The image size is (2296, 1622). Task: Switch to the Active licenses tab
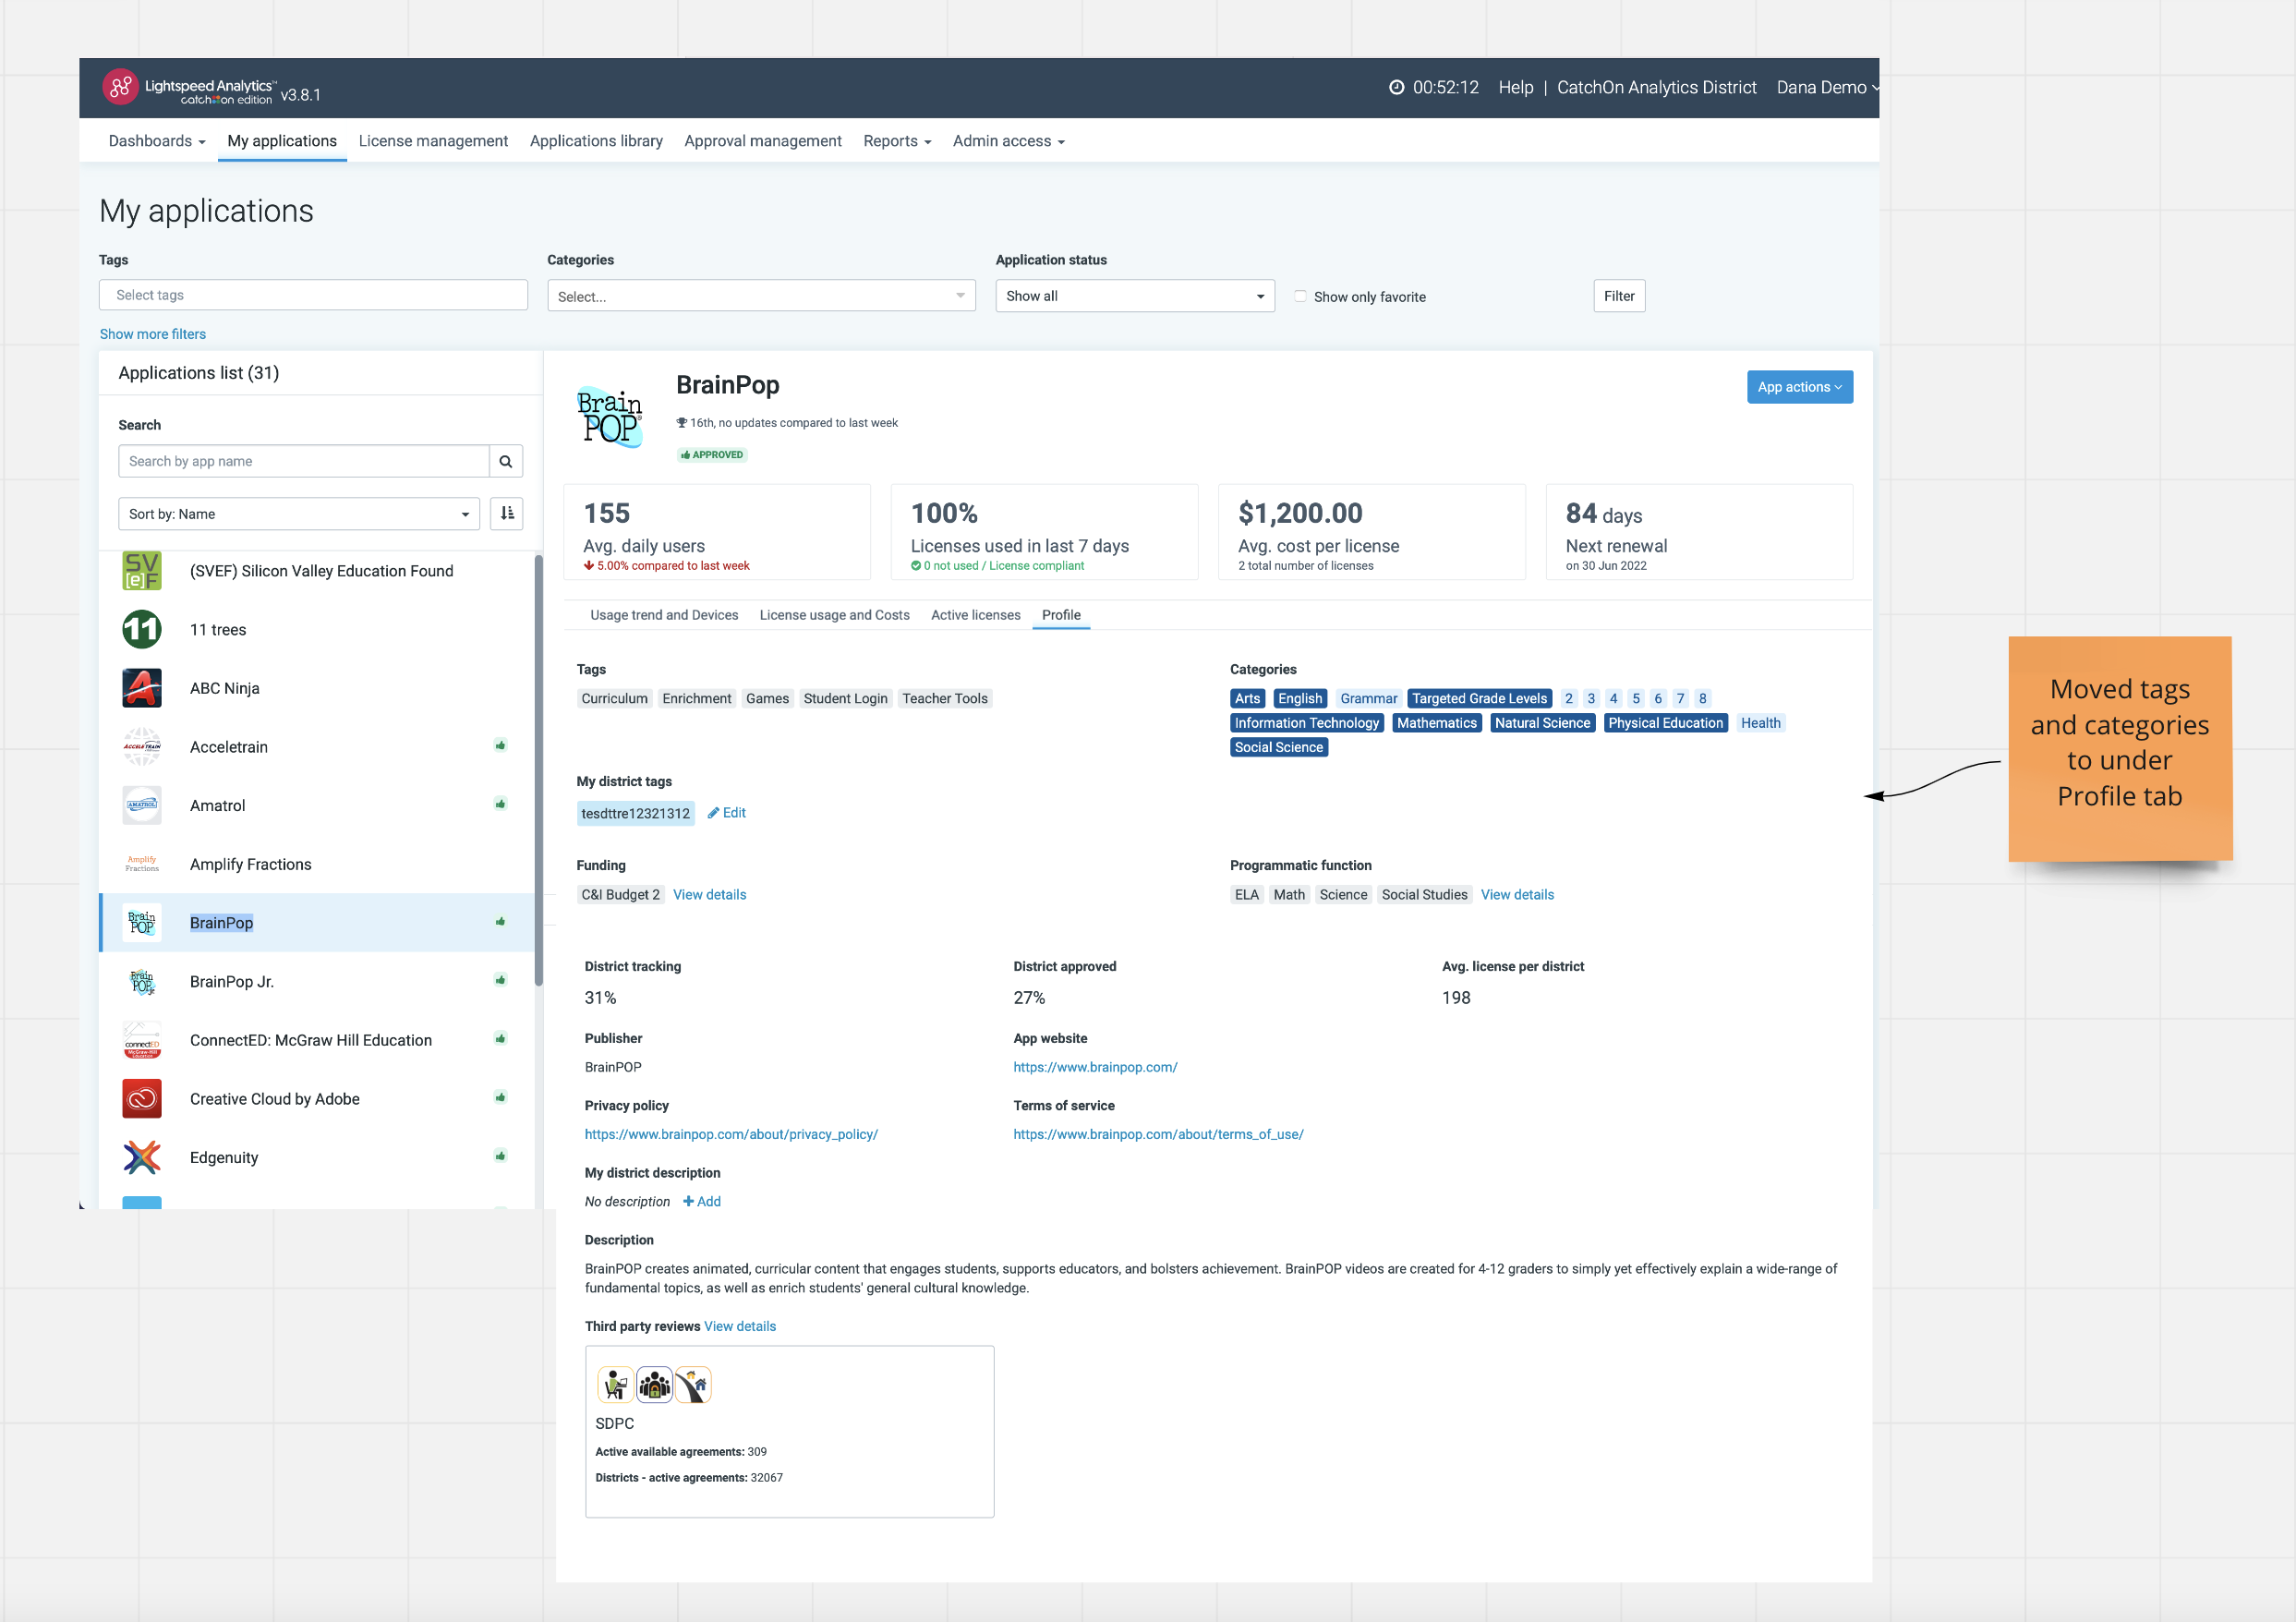975,615
